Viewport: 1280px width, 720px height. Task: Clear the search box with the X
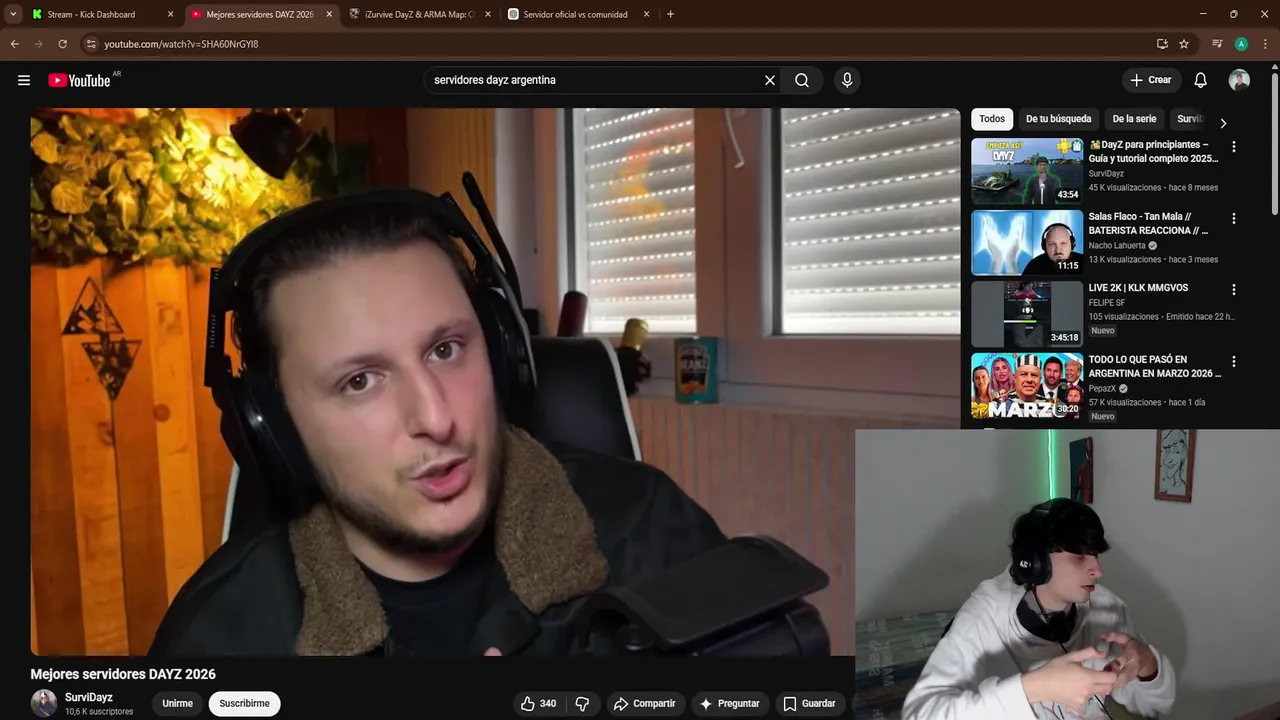[x=770, y=80]
